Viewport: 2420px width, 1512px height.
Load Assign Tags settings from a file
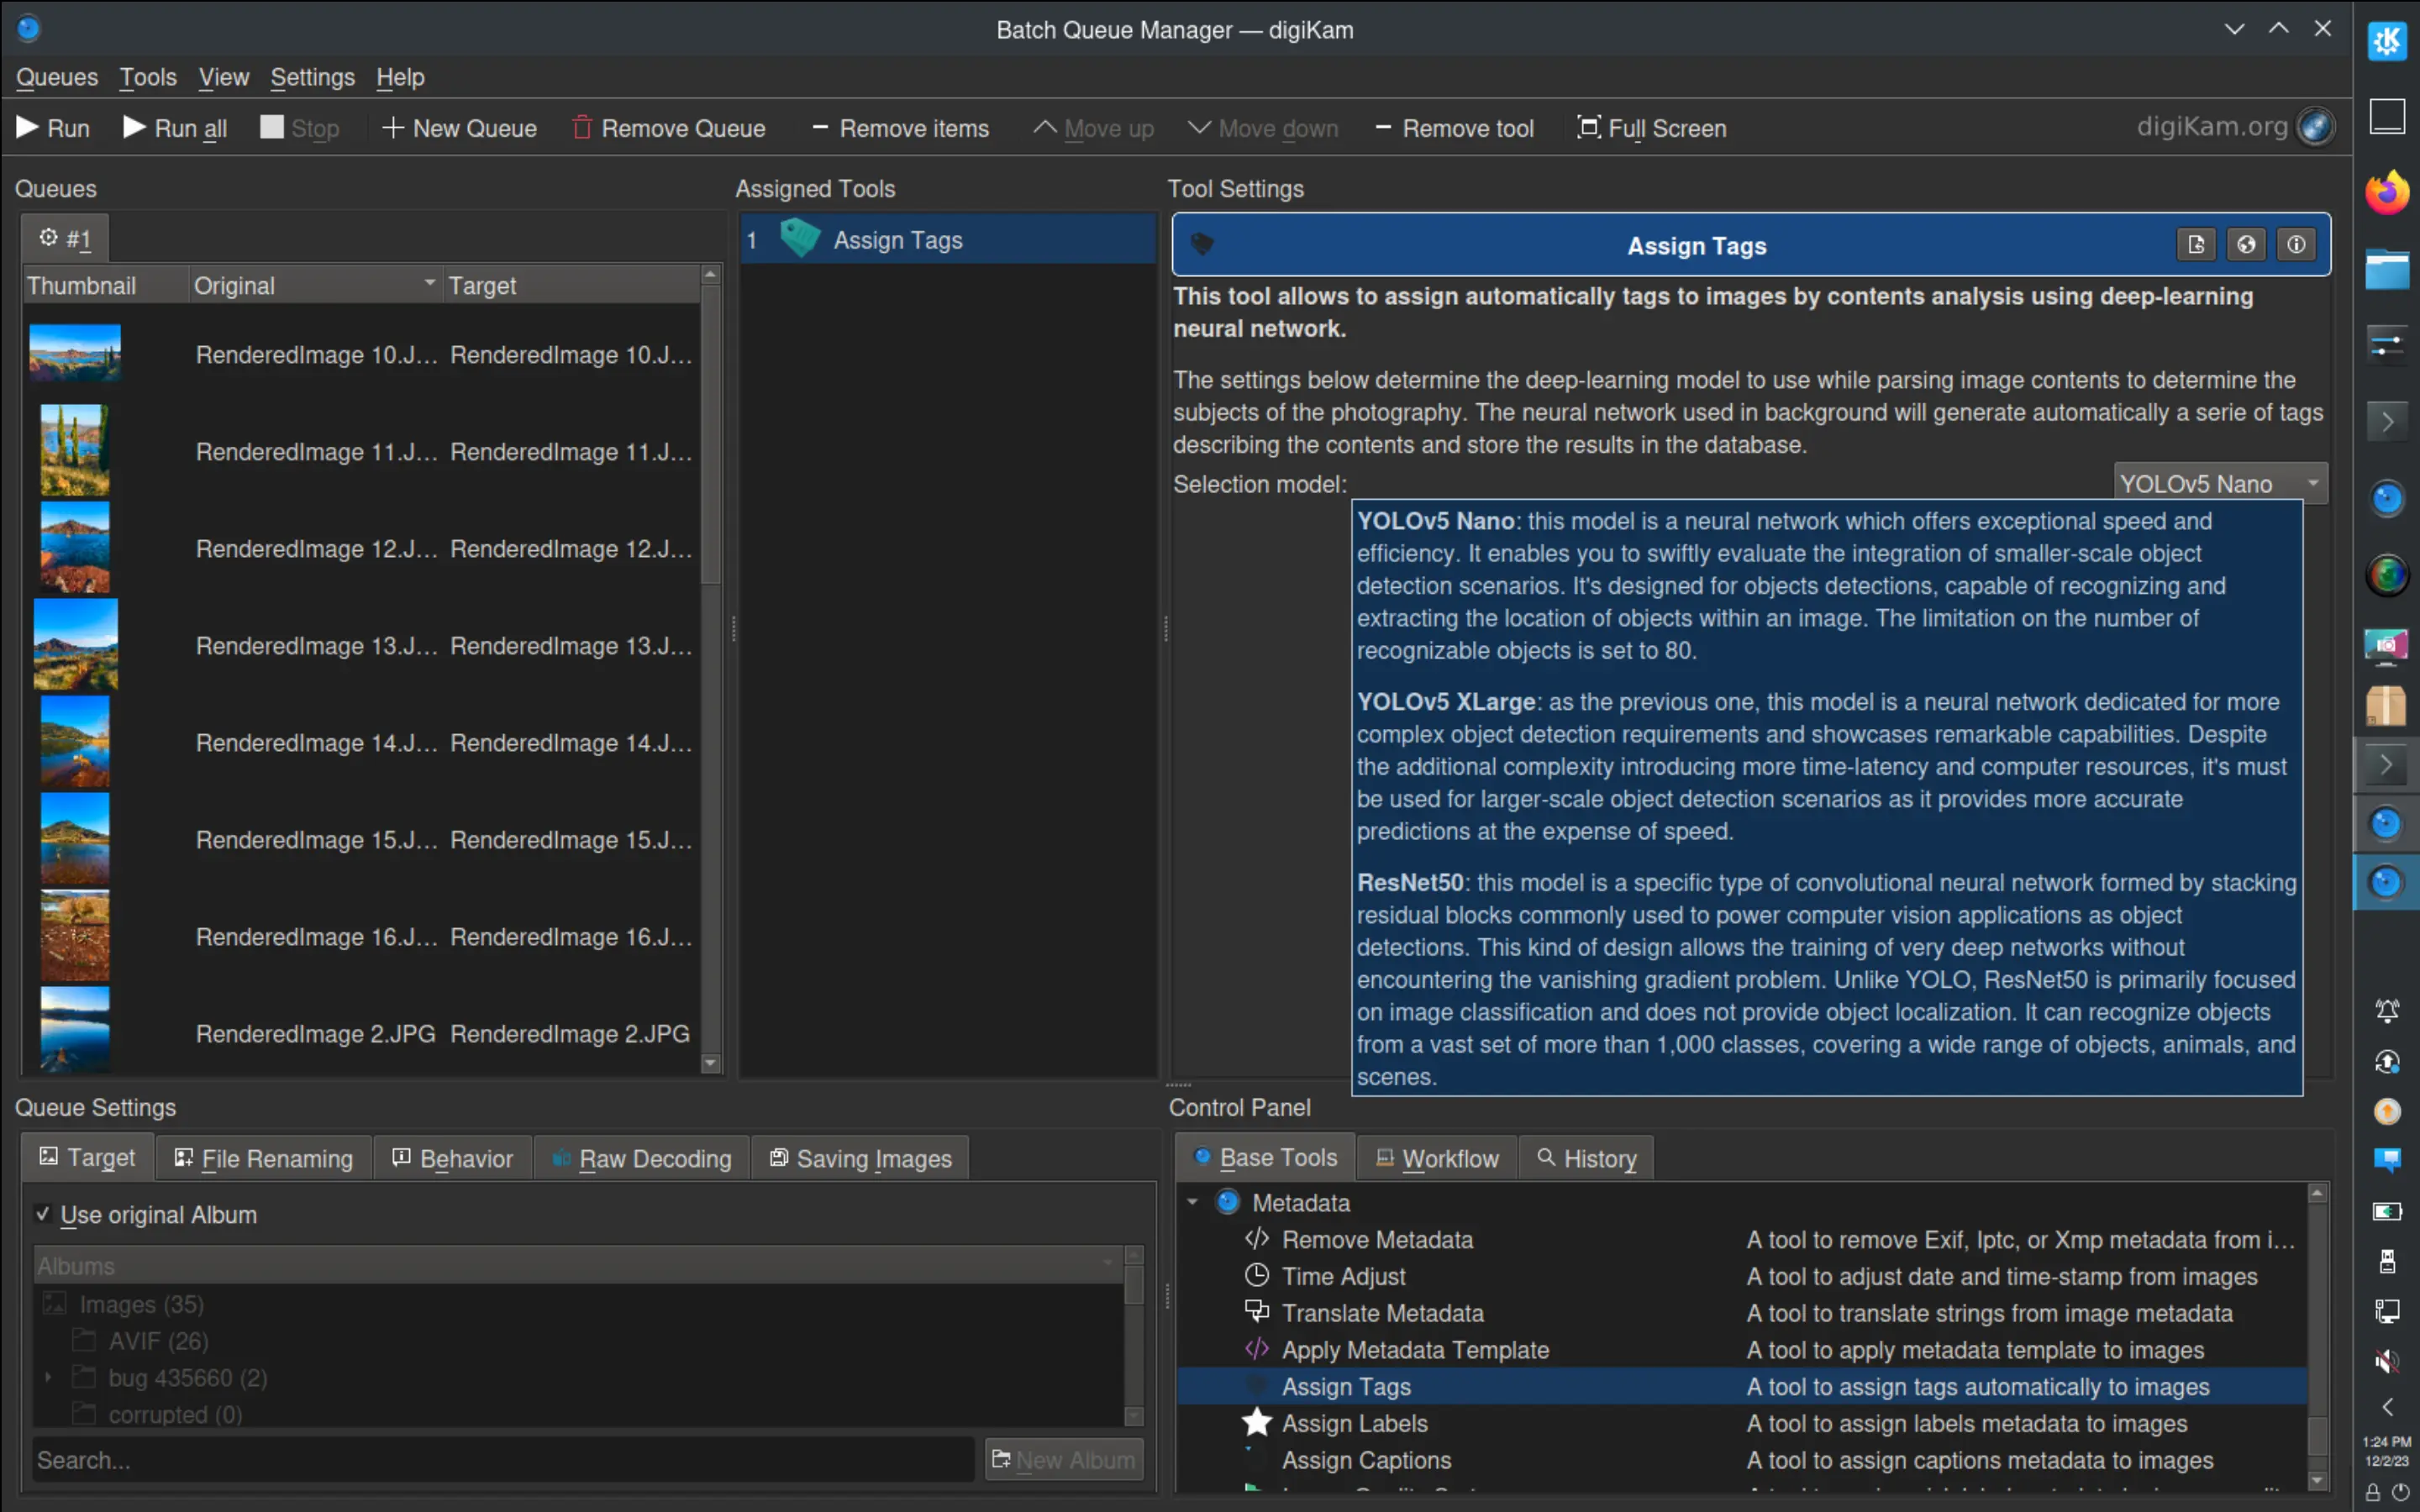point(2196,244)
